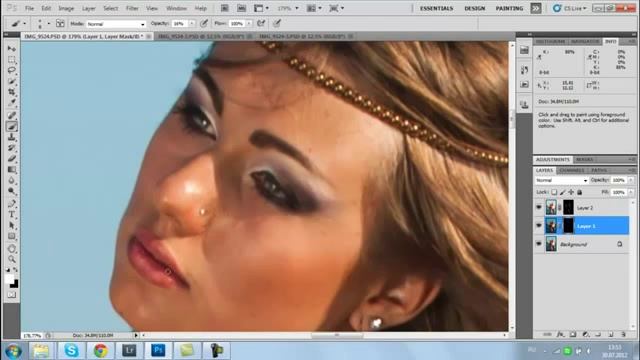The width and height of the screenshot is (640, 360).
Task: Open the Filter menu
Action: [132, 8]
